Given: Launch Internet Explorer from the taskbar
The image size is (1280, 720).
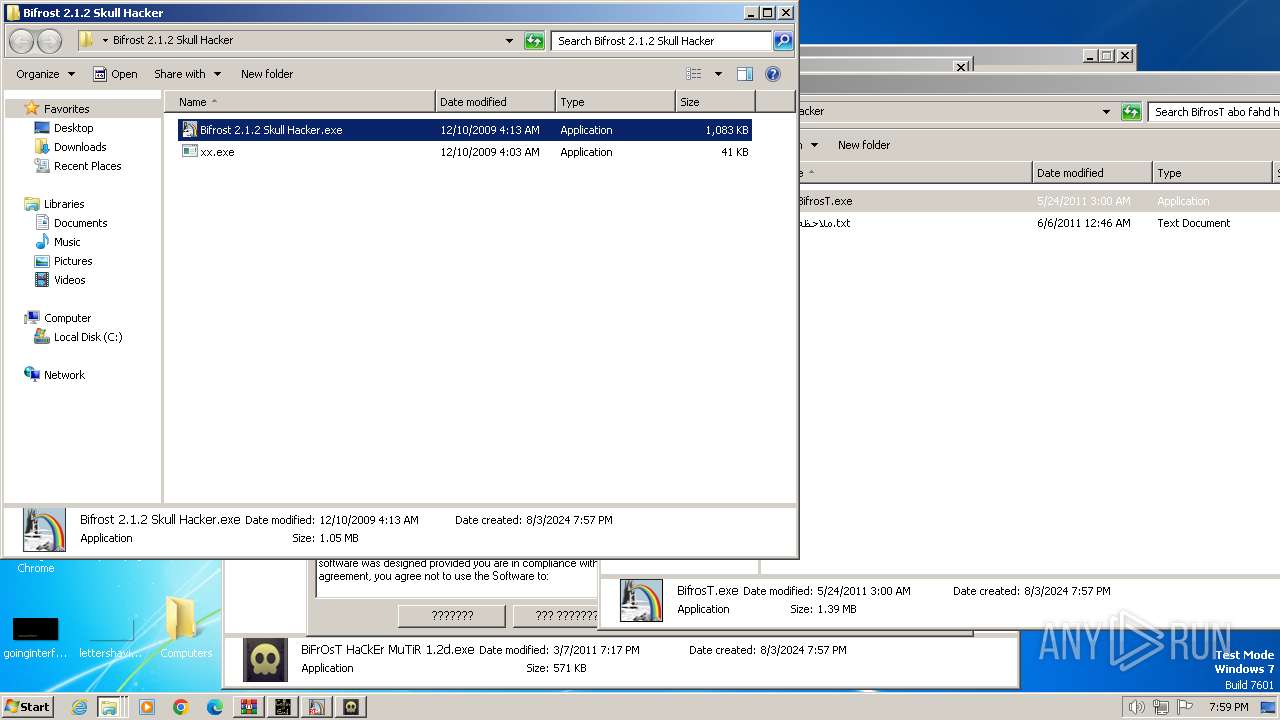Looking at the screenshot, I should [79, 707].
